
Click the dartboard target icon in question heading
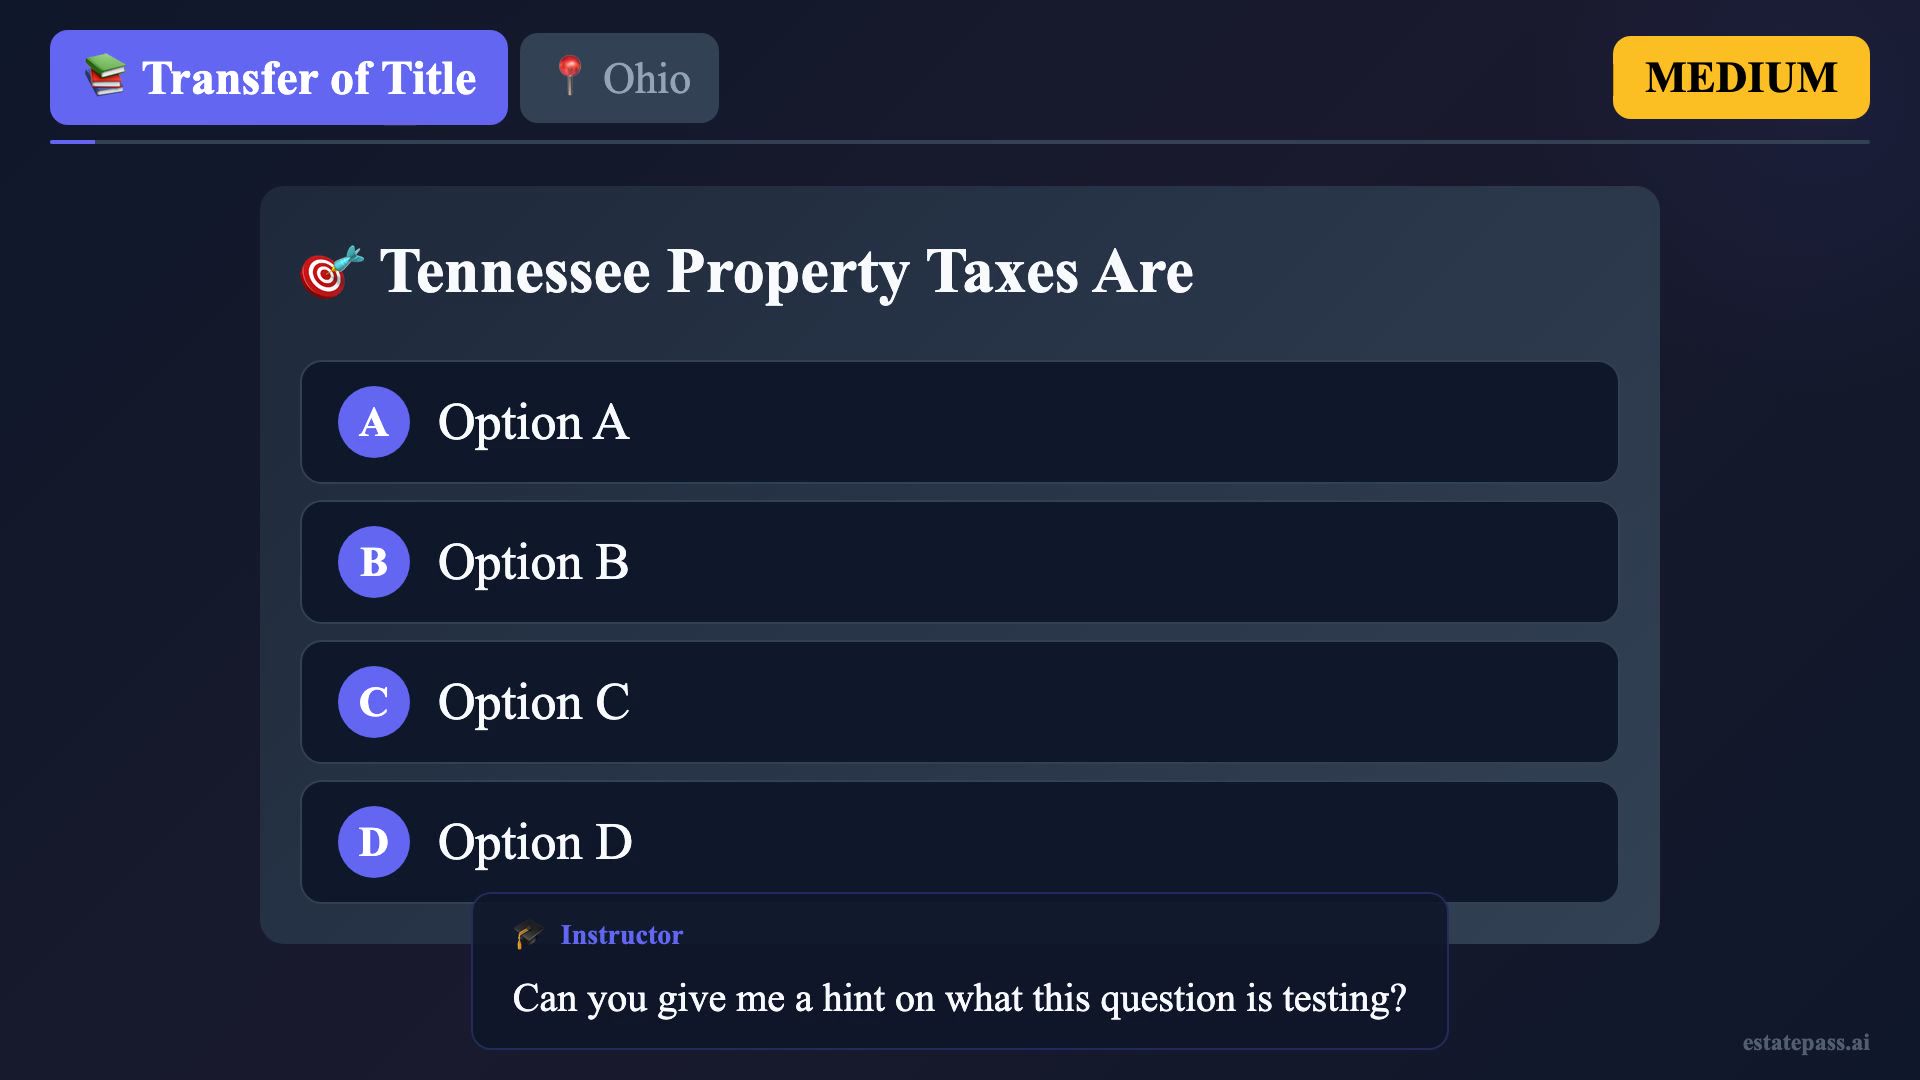coord(331,271)
